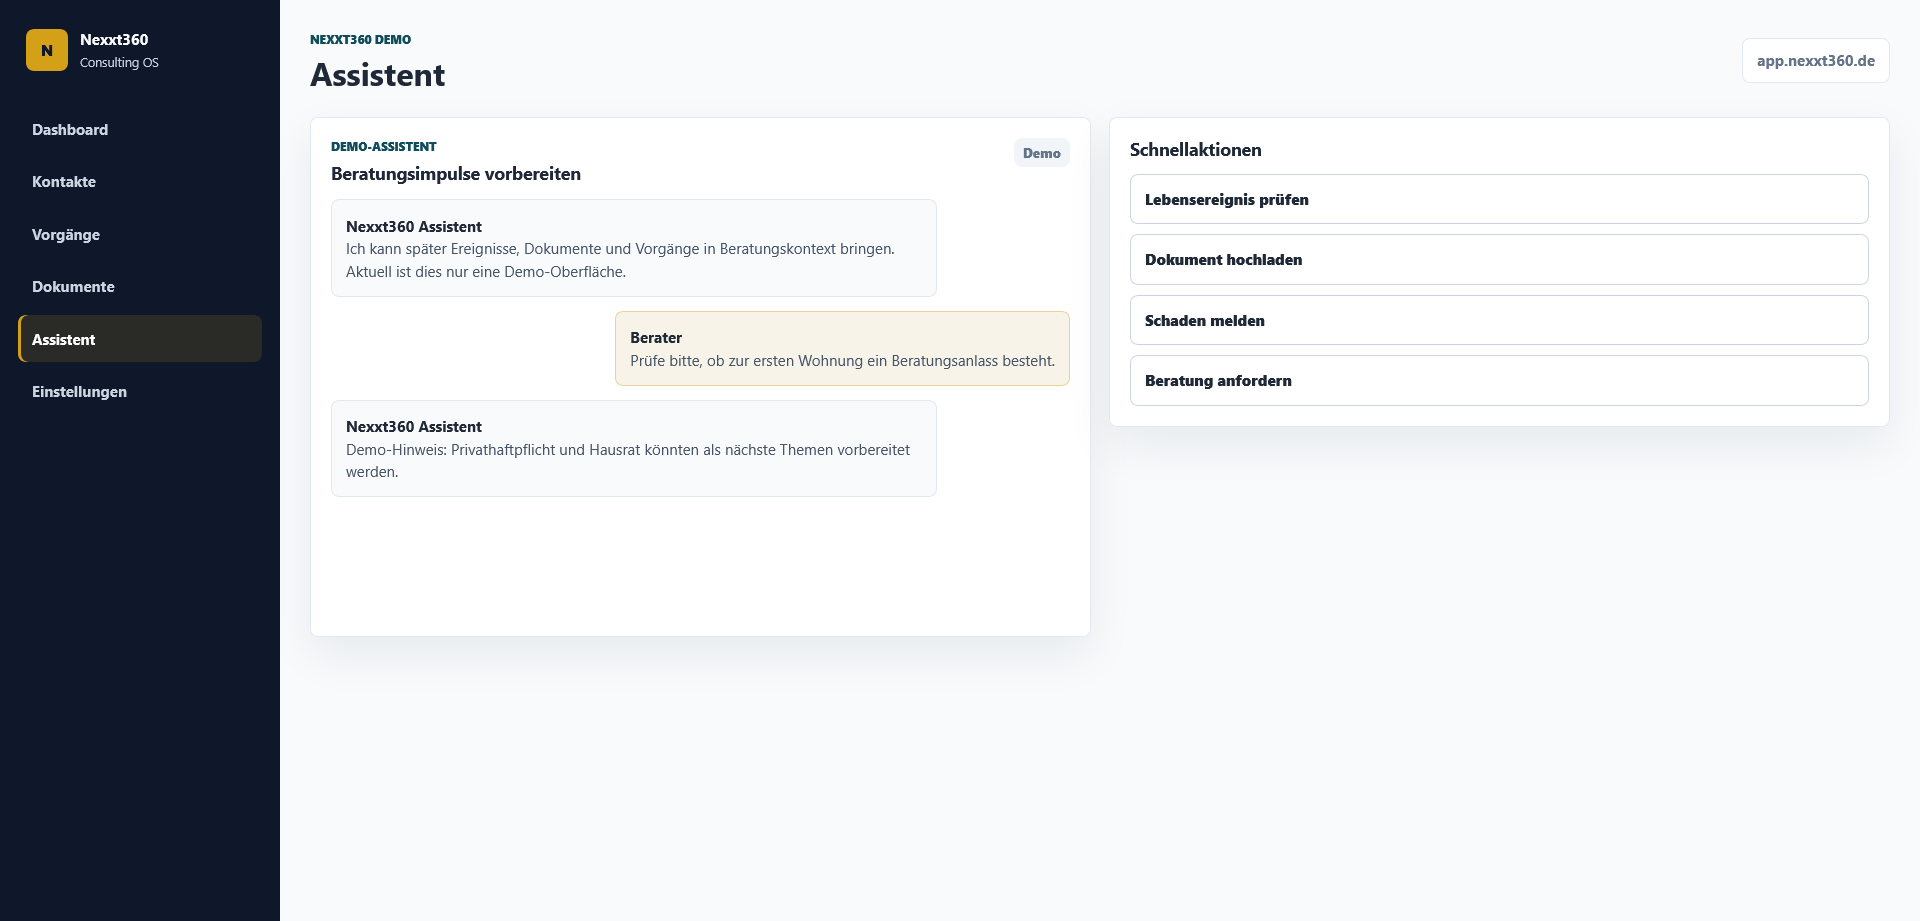
Task: Click the Demo badge label
Action: pos(1041,153)
